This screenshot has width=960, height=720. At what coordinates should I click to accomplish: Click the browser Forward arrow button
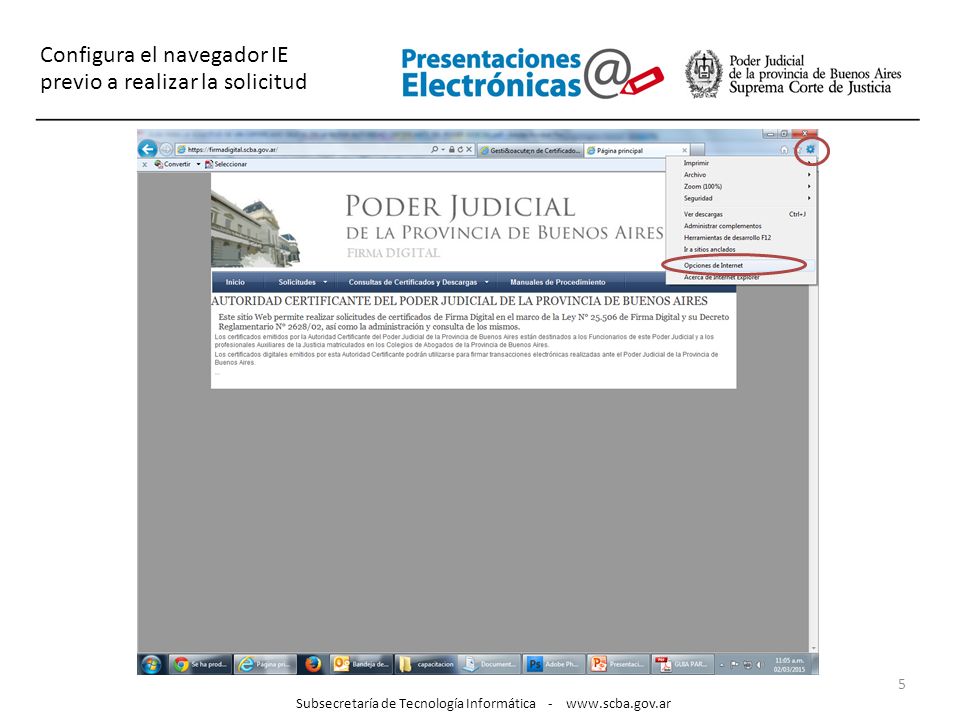tap(166, 149)
